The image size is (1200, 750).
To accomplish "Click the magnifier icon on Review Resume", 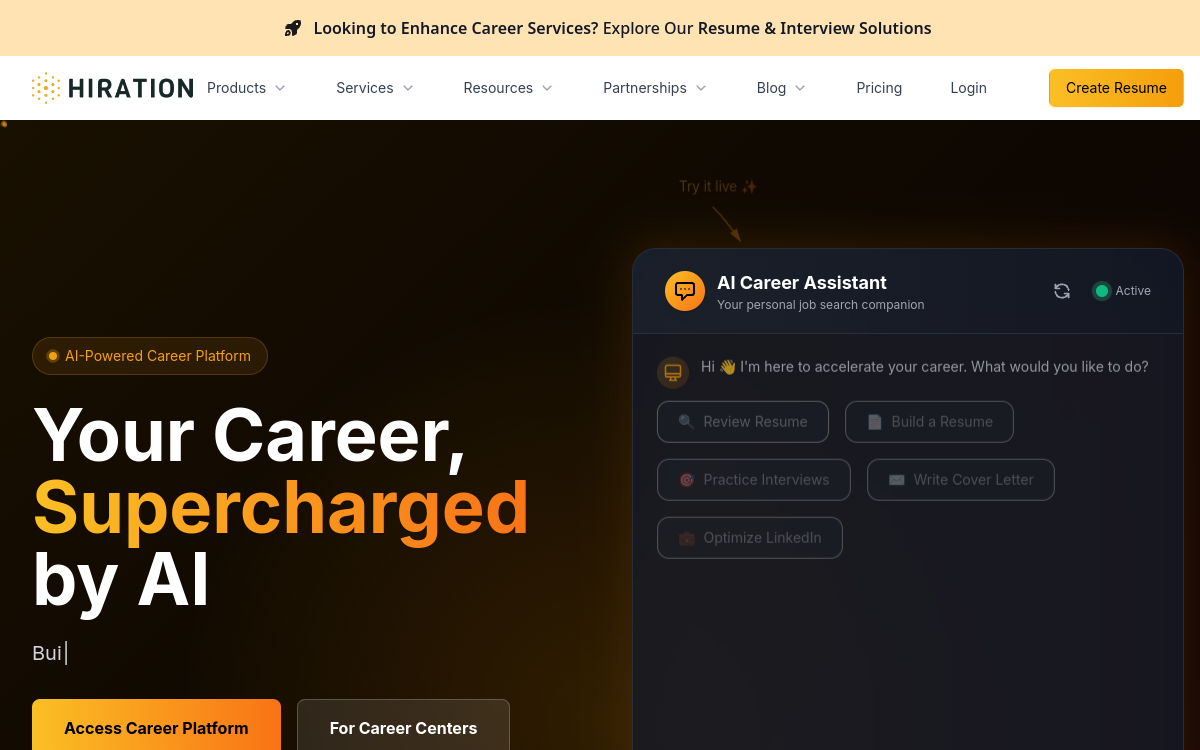I will 686,422.
